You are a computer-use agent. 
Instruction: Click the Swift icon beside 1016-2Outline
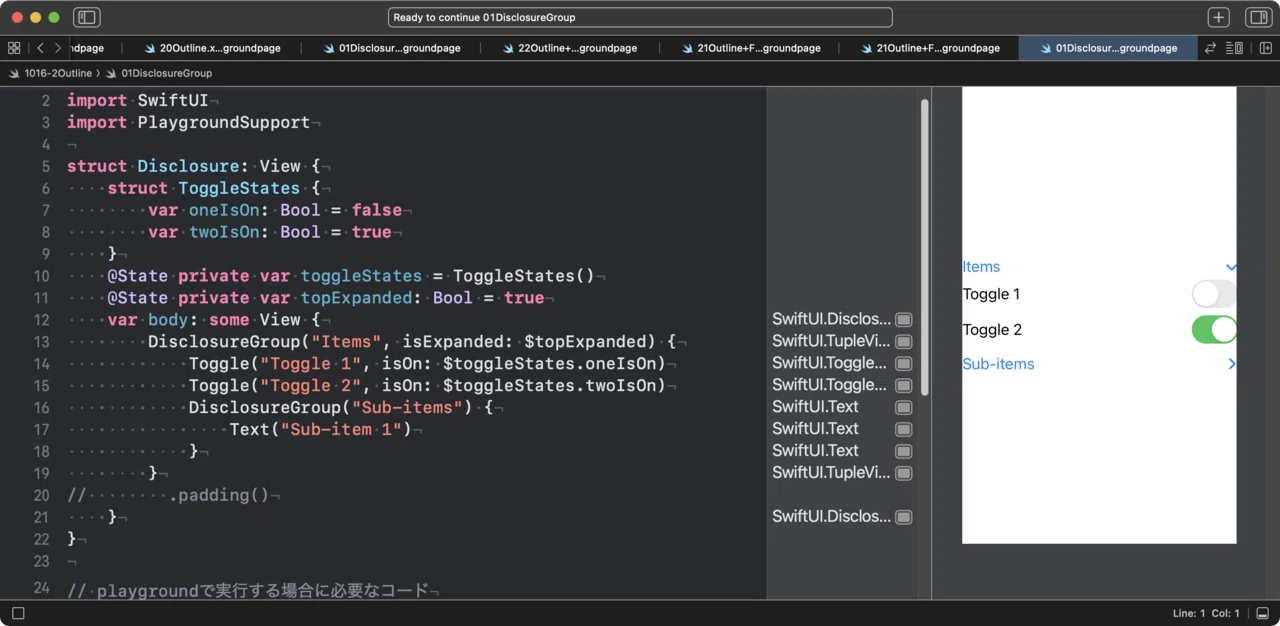14,73
